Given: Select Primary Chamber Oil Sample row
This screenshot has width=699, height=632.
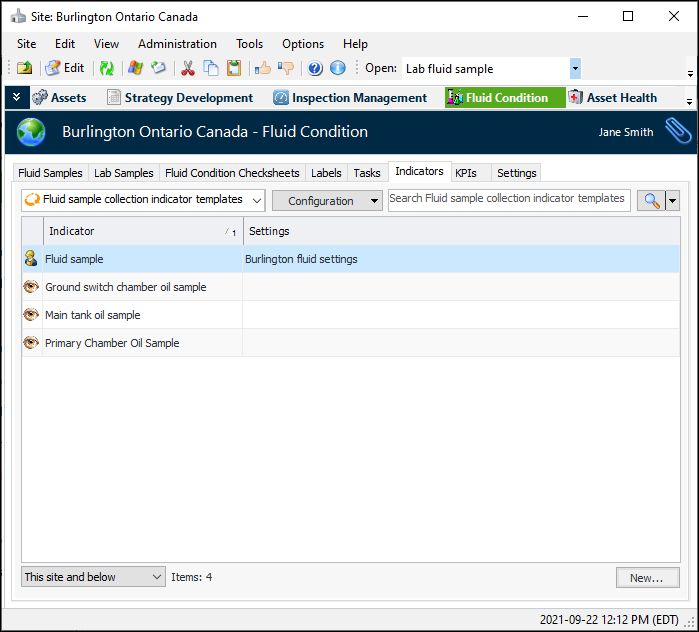Looking at the screenshot, I should tap(351, 343).
